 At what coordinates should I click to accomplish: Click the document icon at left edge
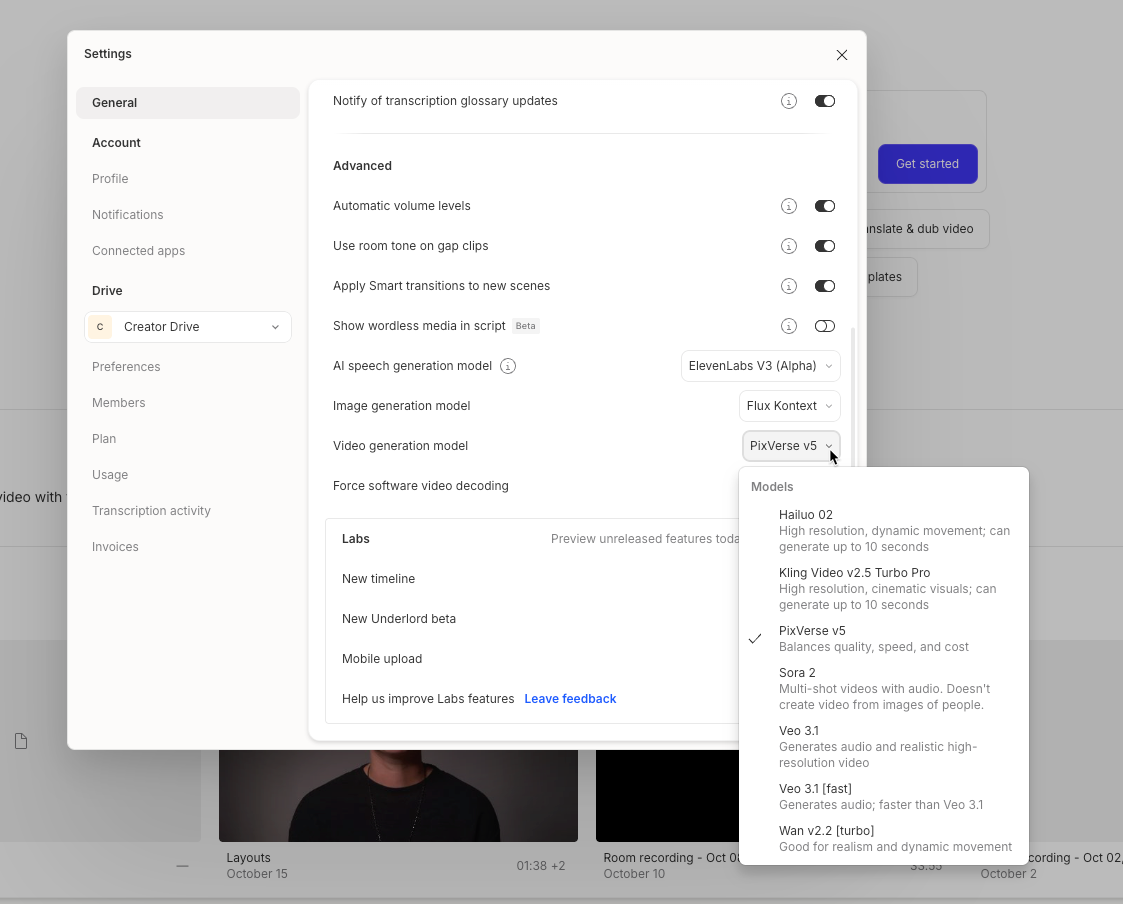point(21,741)
